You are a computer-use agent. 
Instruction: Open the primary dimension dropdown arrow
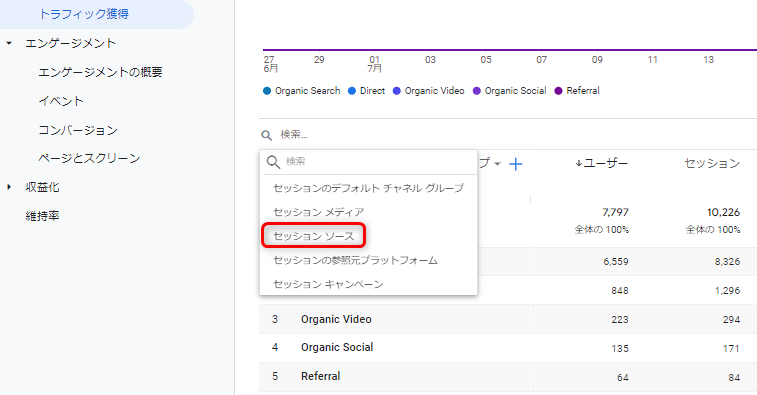[x=497, y=164]
